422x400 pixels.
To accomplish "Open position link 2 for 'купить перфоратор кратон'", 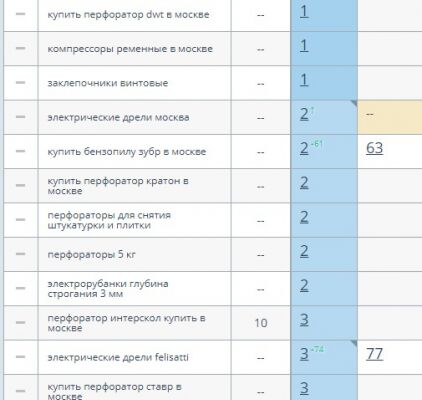I will (x=304, y=183).
